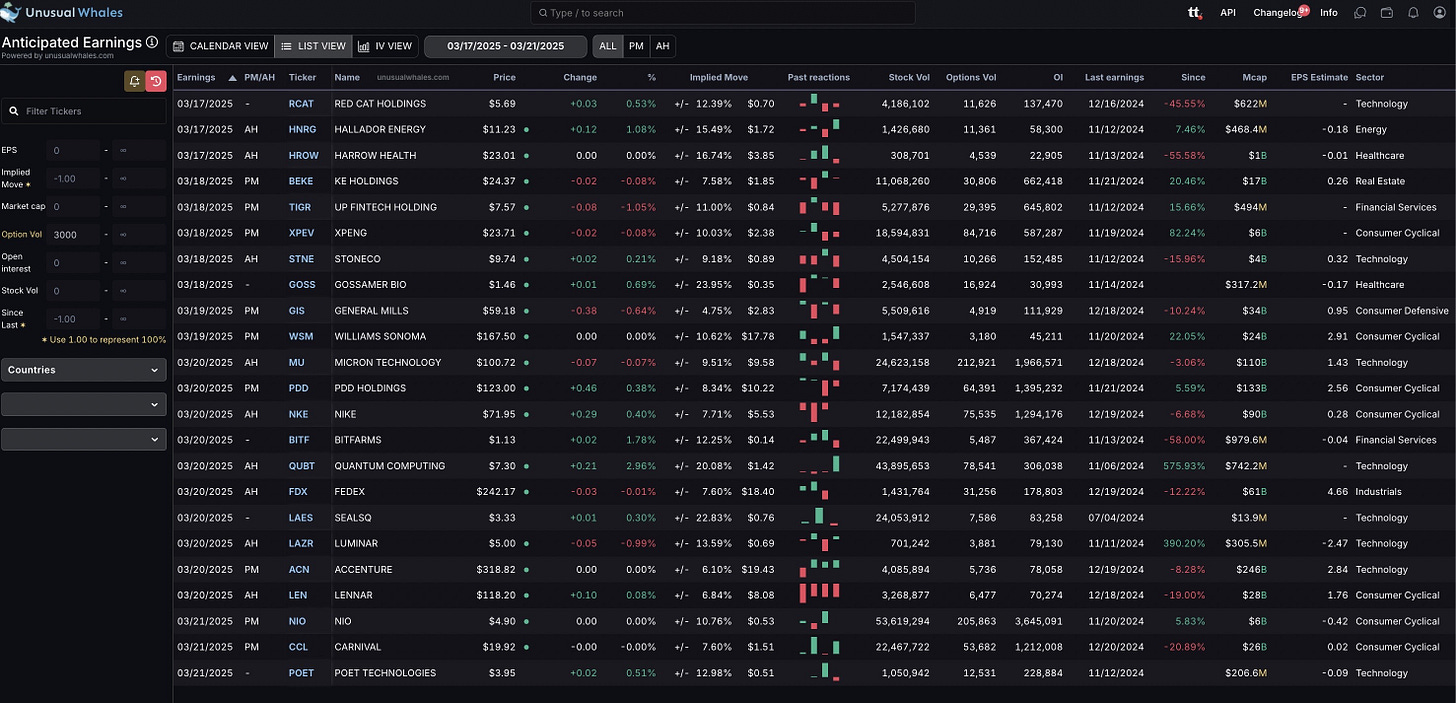
Task: Click the name MICRON TECHNOLOGY
Action: (x=388, y=363)
